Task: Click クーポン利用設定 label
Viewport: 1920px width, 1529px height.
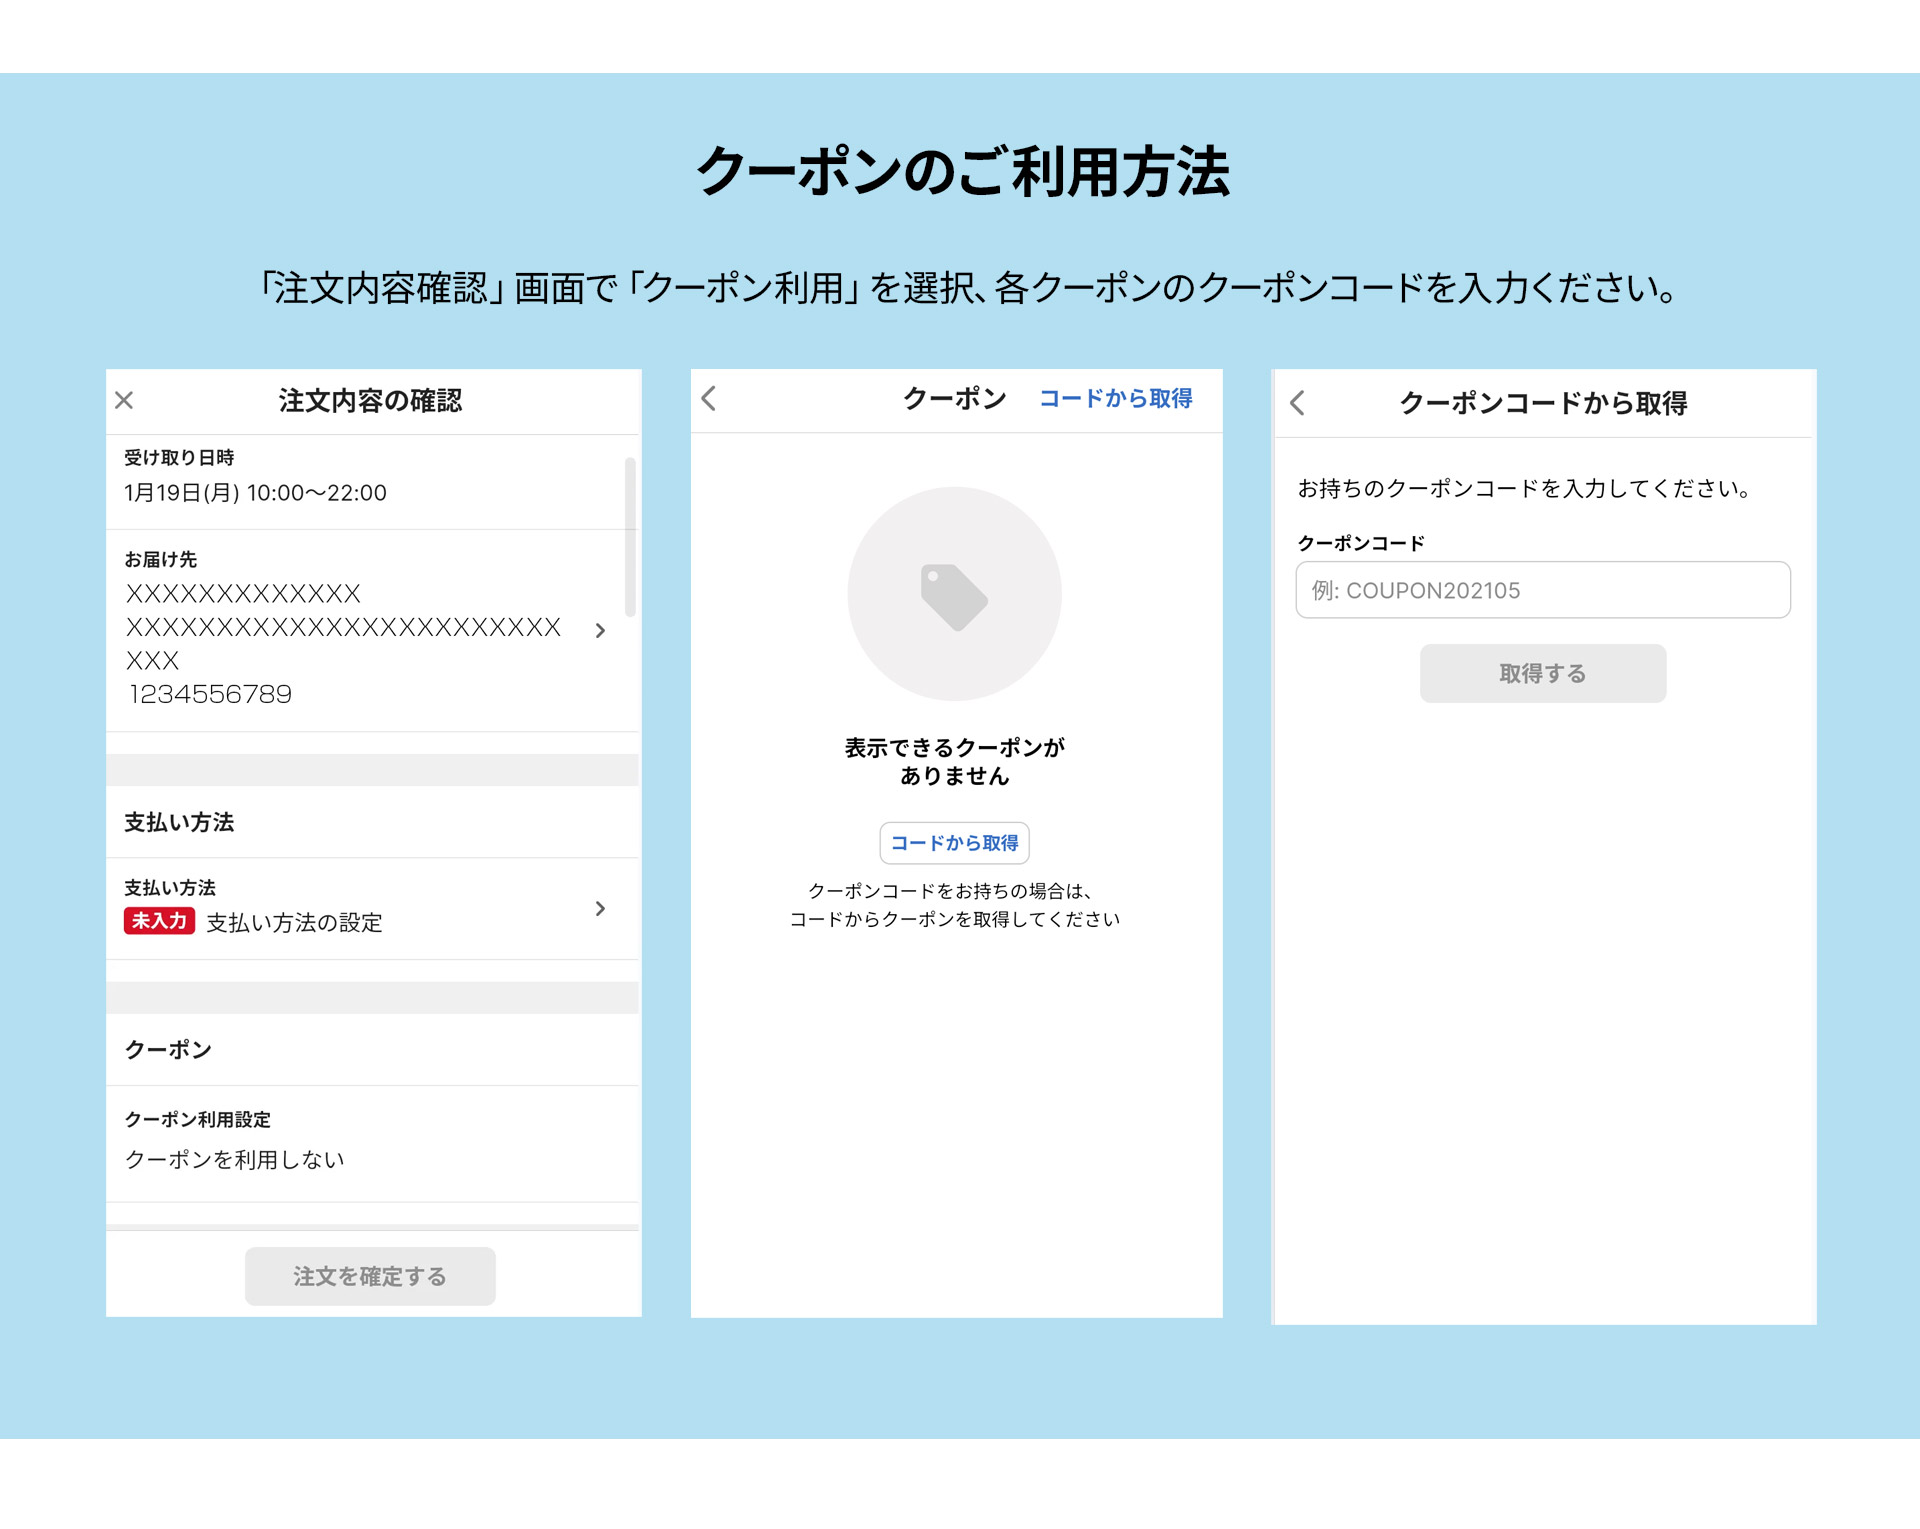Action: click(x=197, y=1119)
